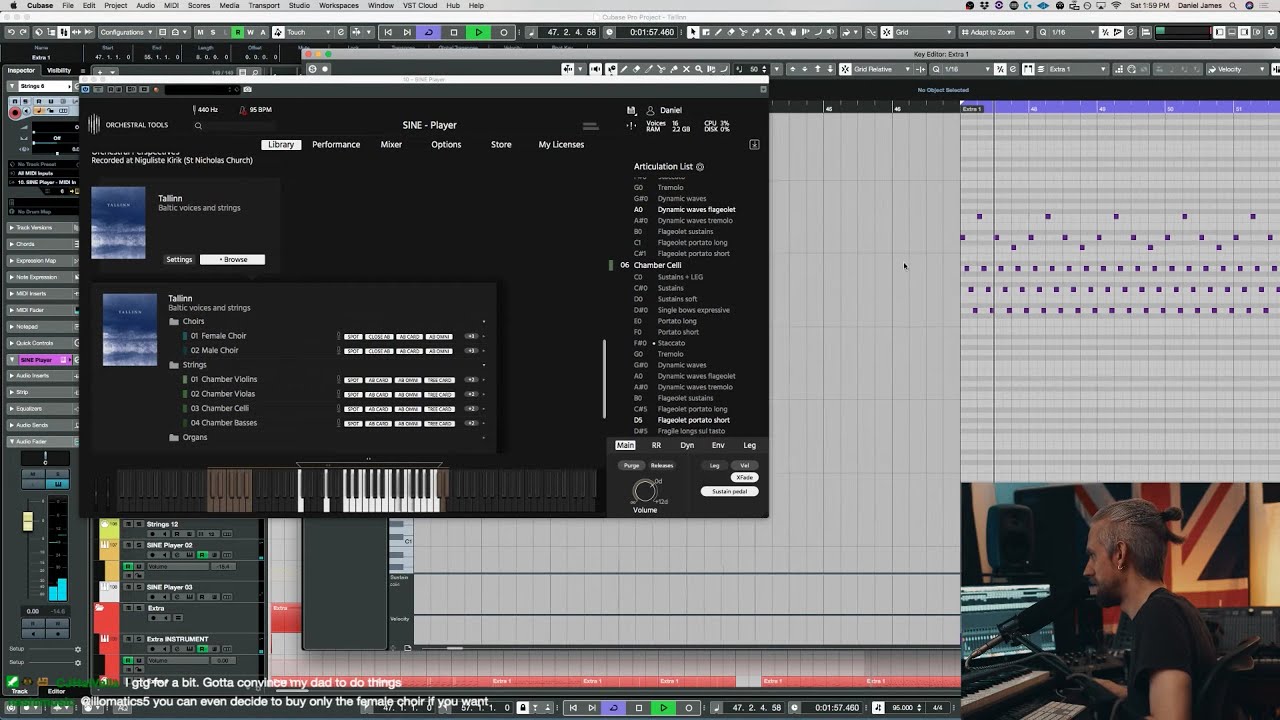Stop playback with the top transport Stop button
Screen dimensions: 1280x720
(x=454, y=32)
